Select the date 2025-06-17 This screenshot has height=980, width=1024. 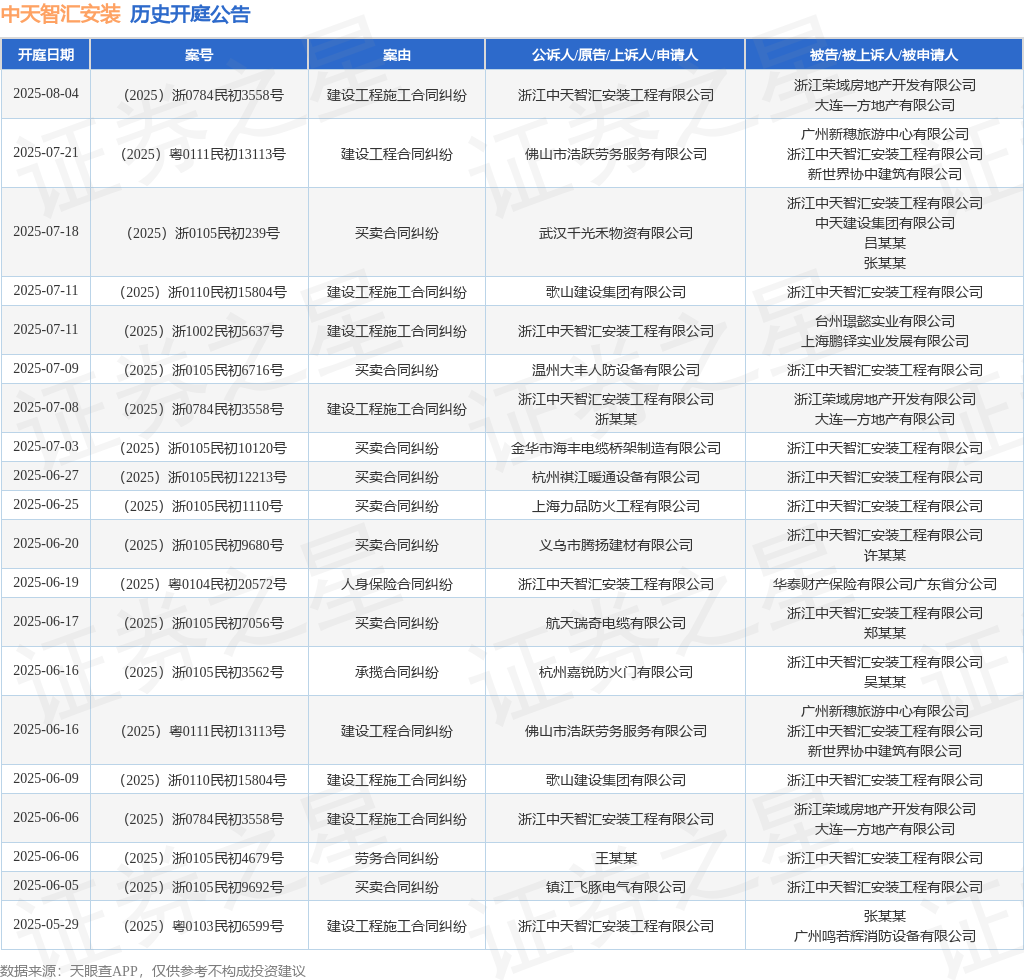click(46, 622)
